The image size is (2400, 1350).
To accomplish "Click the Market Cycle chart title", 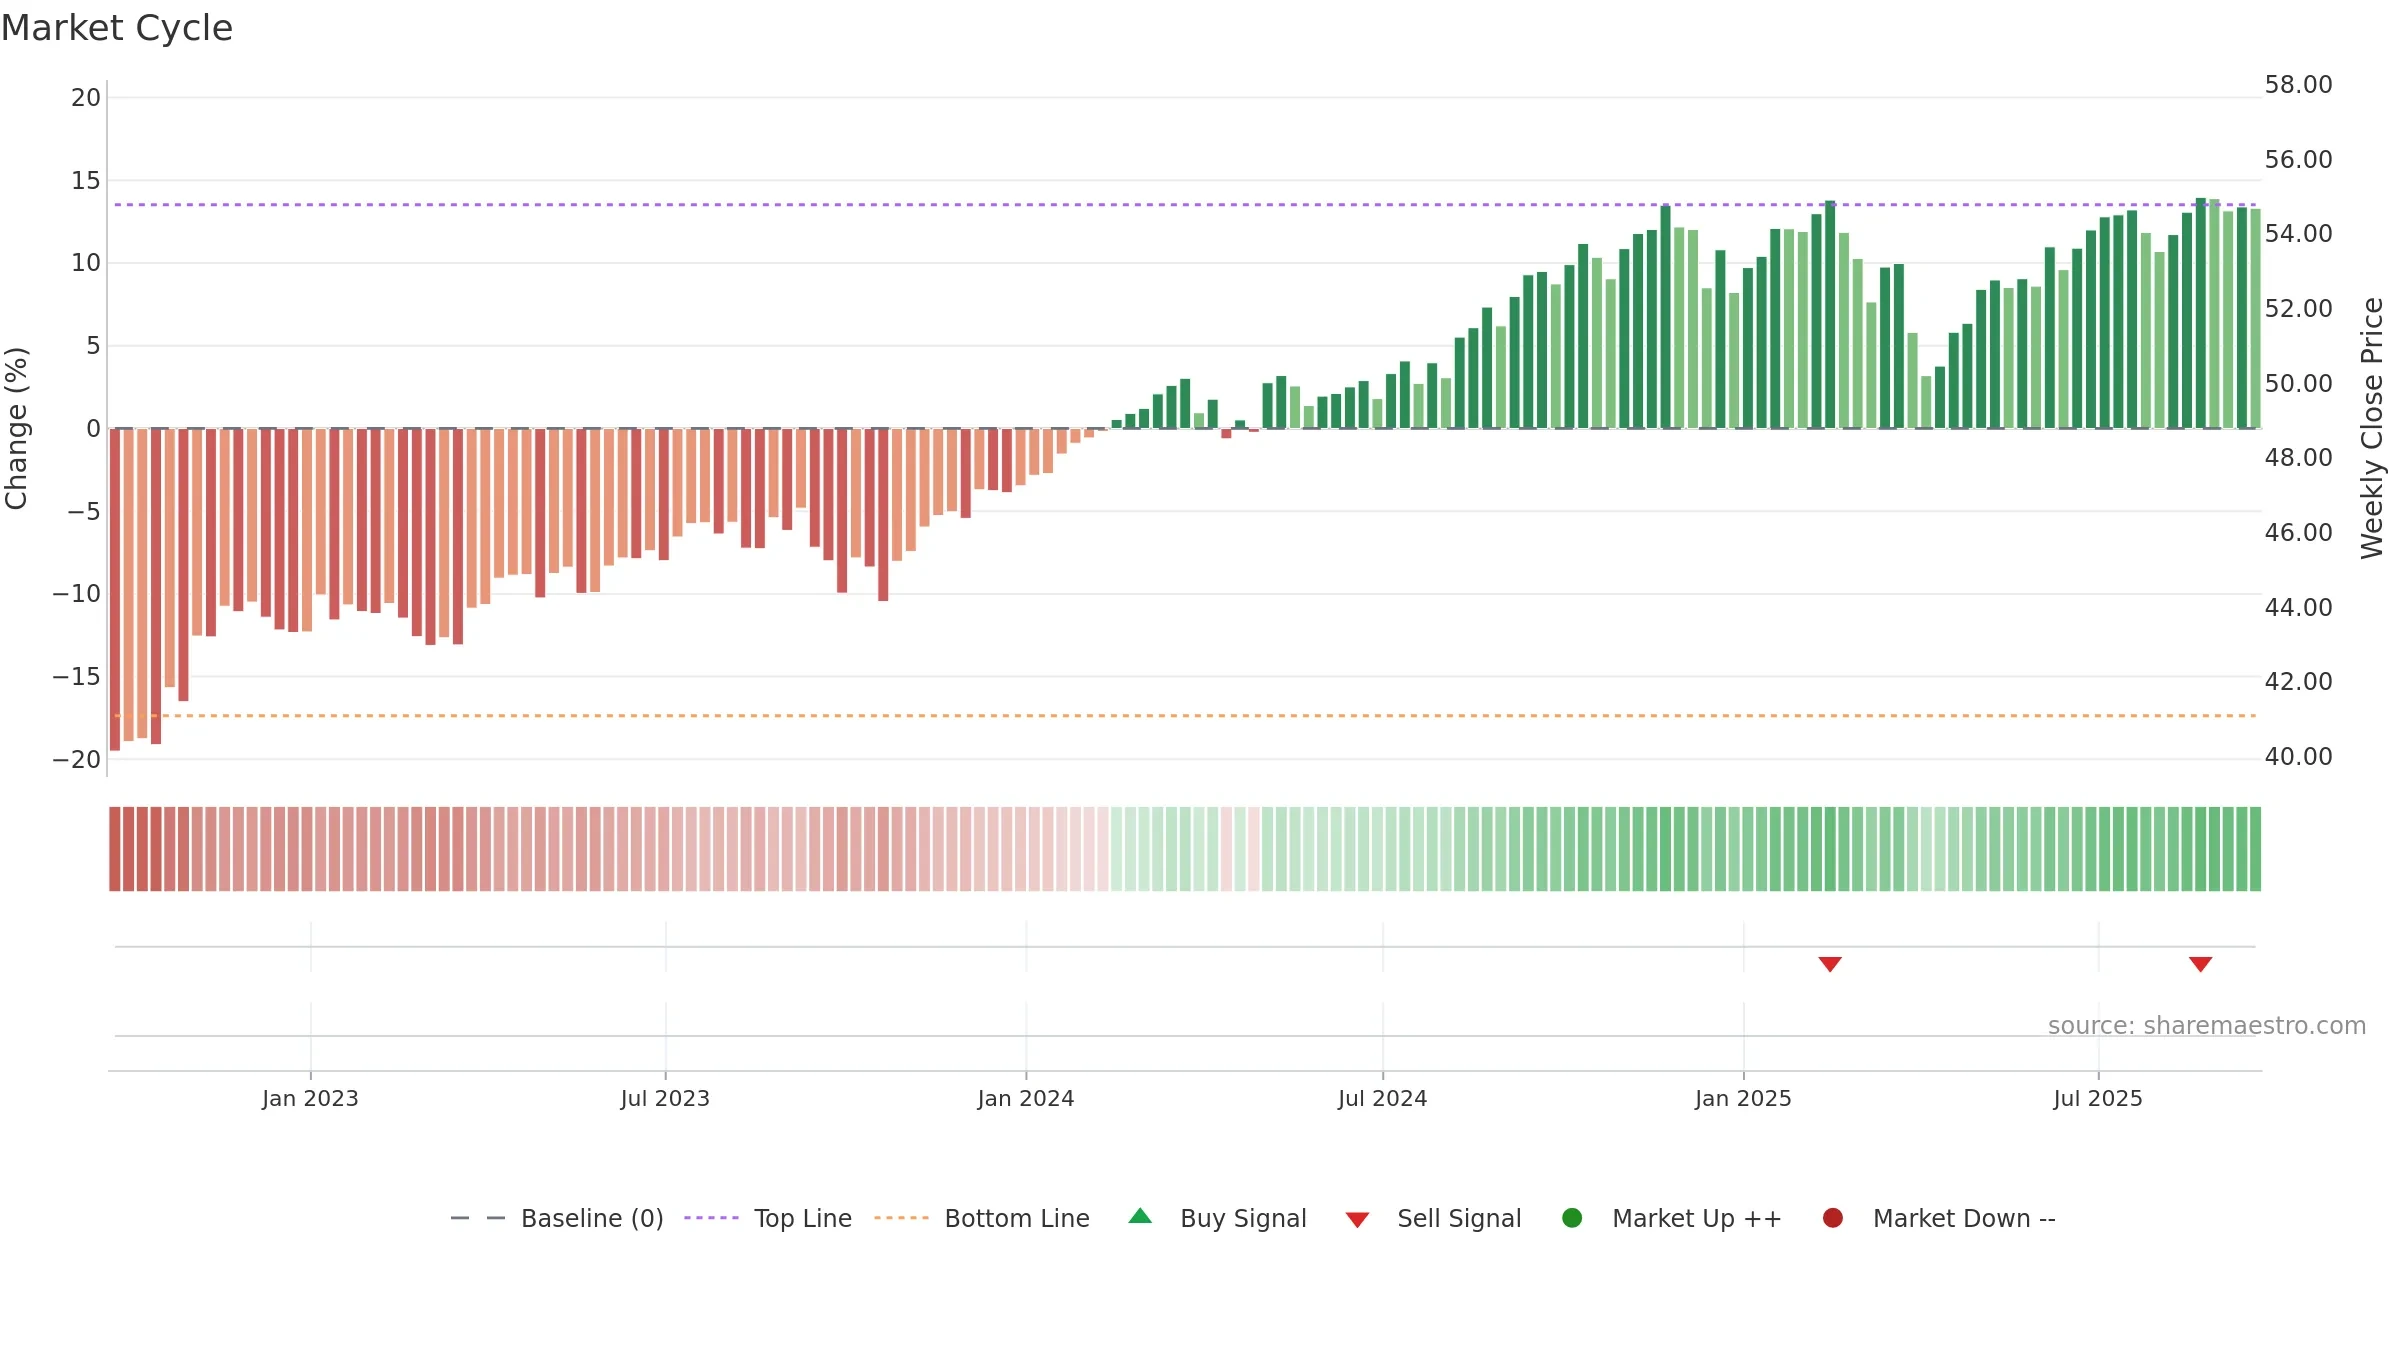I will 117,28.
